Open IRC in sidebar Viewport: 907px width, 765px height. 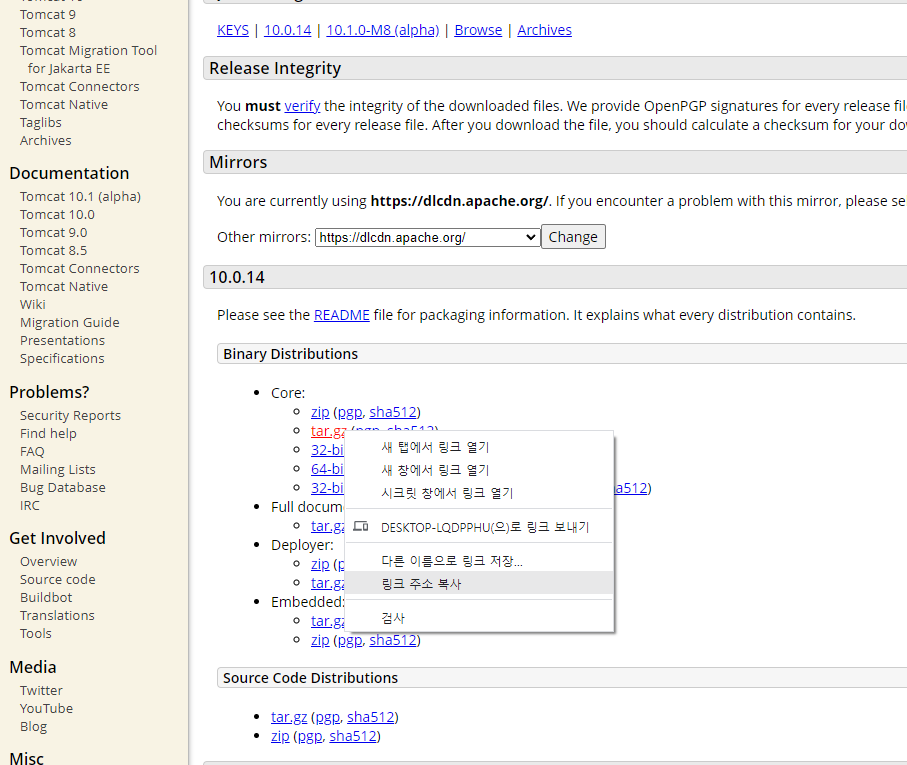click(30, 505)
